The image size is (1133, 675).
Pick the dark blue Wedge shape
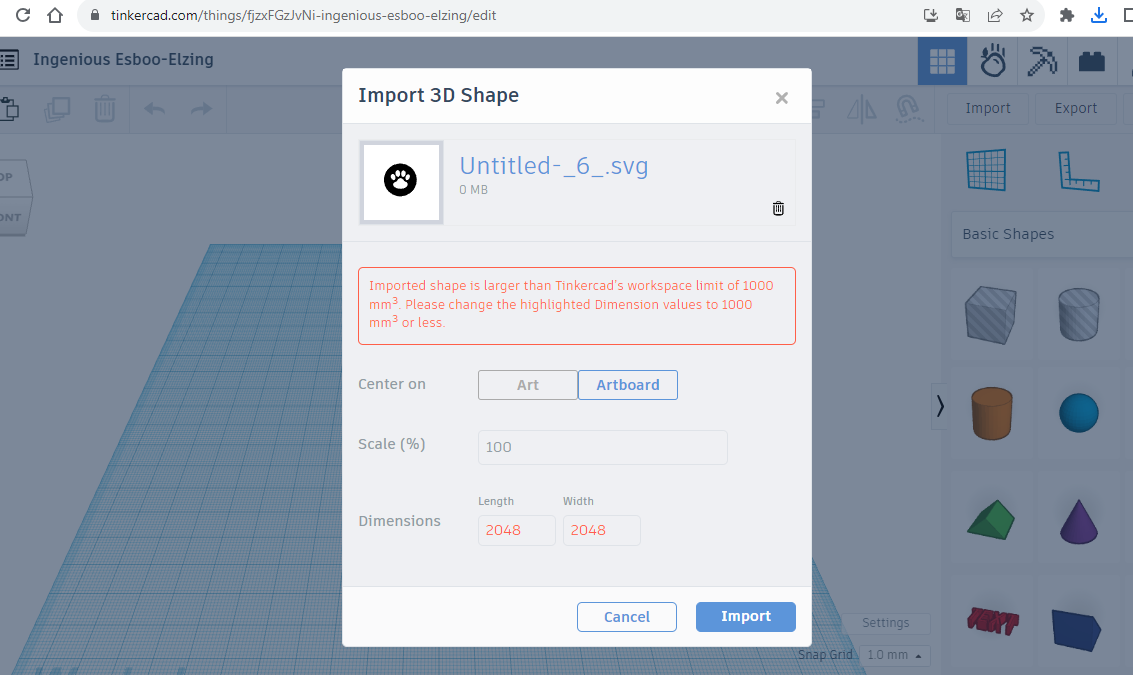click(x=1076, y=630)
